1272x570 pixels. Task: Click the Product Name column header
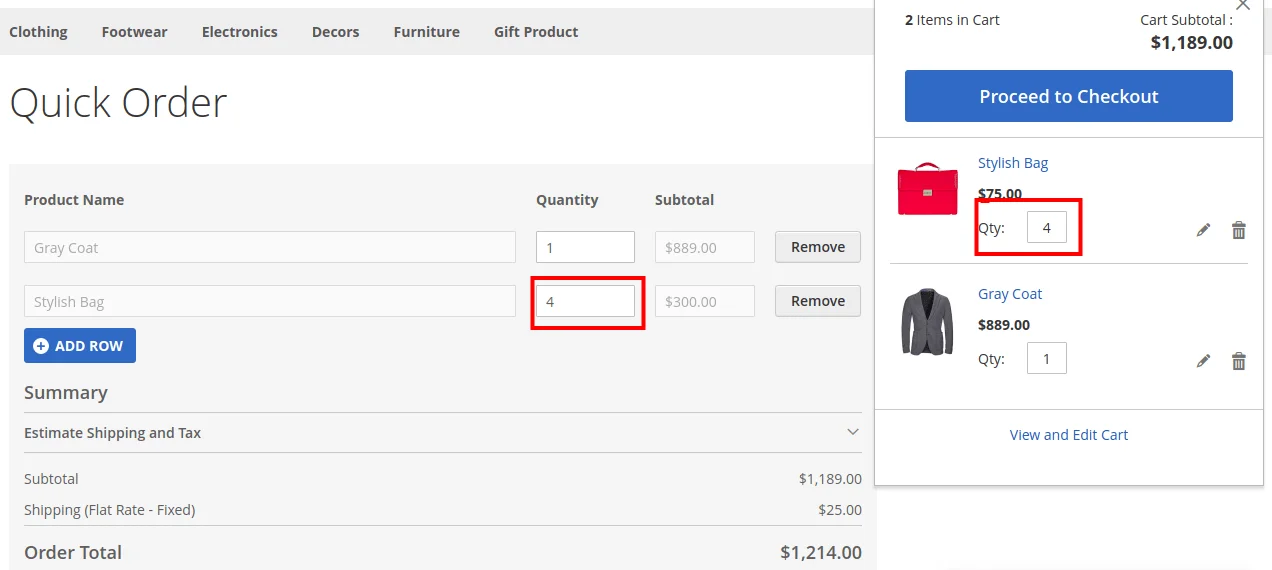click(x=74, y=200)
